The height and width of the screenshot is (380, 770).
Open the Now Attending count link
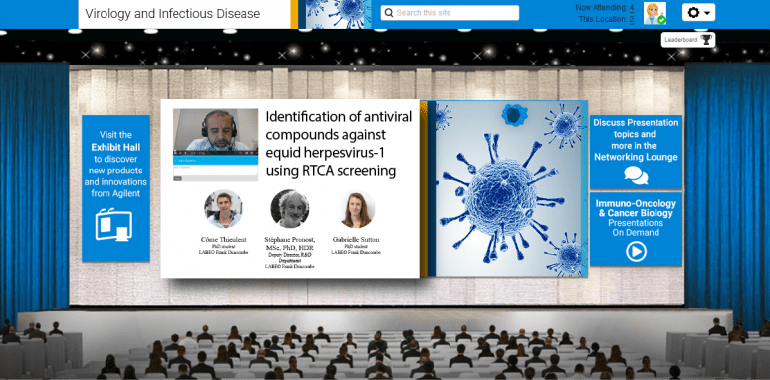coord(632,7)
